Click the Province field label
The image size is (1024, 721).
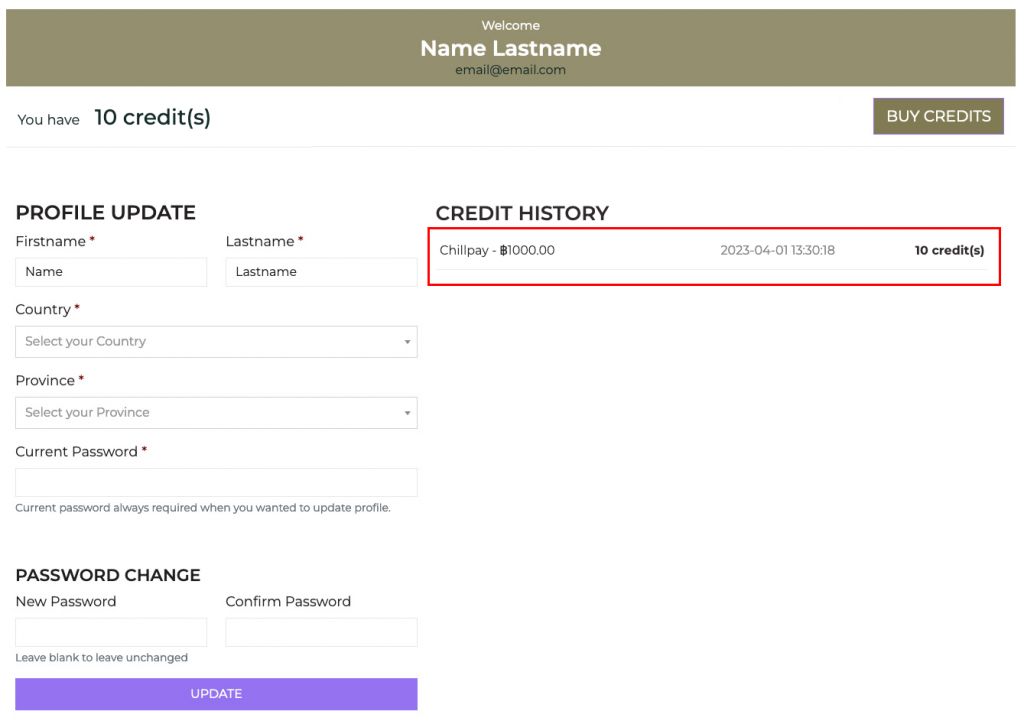45,381
